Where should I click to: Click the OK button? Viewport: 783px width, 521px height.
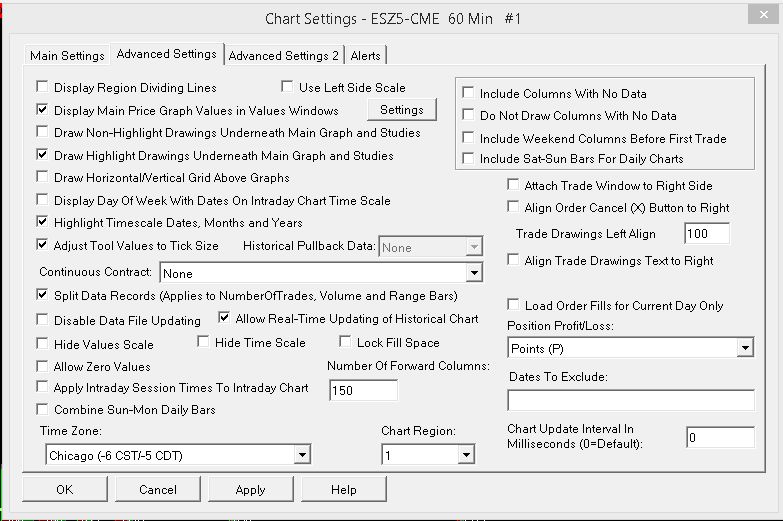(65, 489)
